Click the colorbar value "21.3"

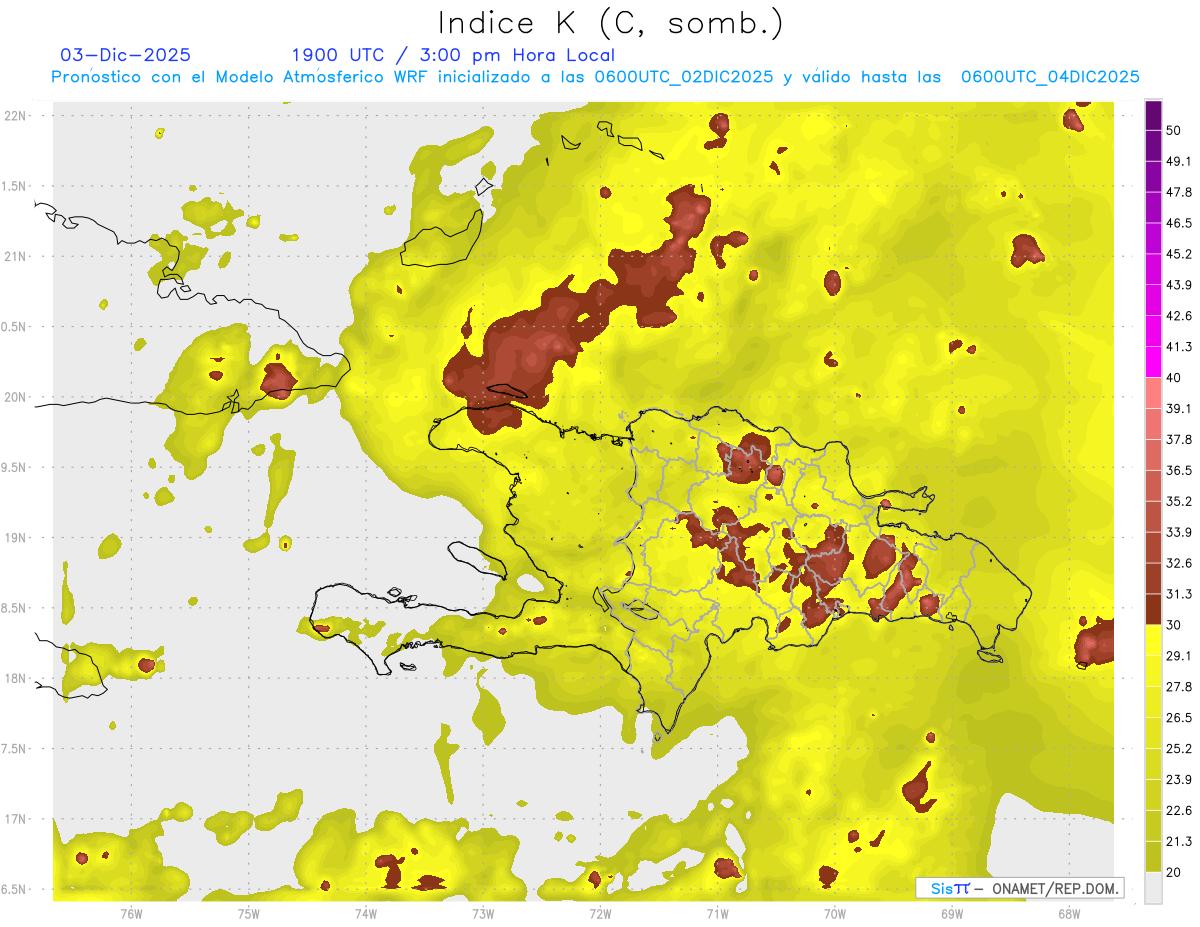pyautogui.click(x=1179, y=842)
